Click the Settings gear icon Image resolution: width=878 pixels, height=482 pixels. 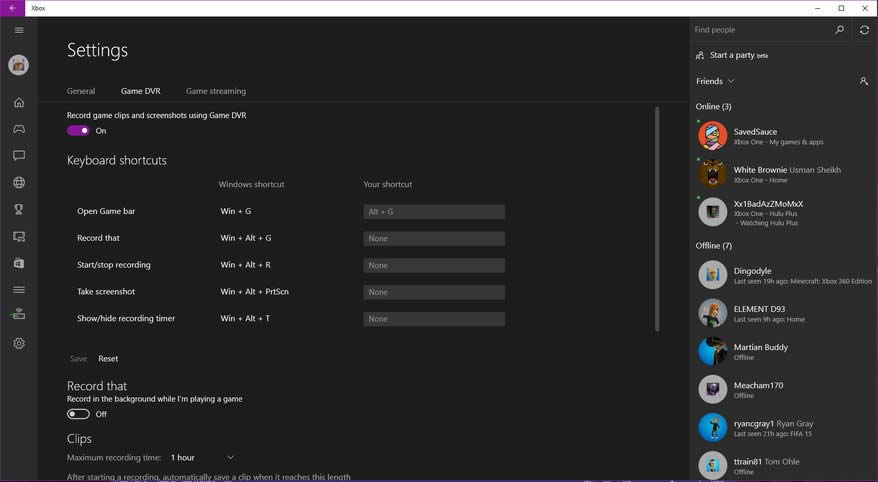tap(18, 344)
